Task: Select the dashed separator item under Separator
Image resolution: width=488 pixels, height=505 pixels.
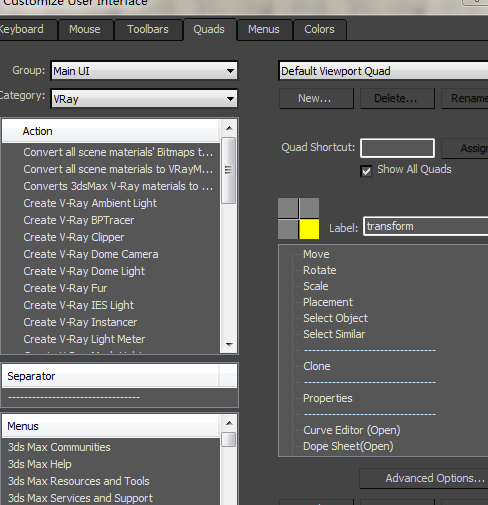Action: pyautogui.click(x=74, y=397)
